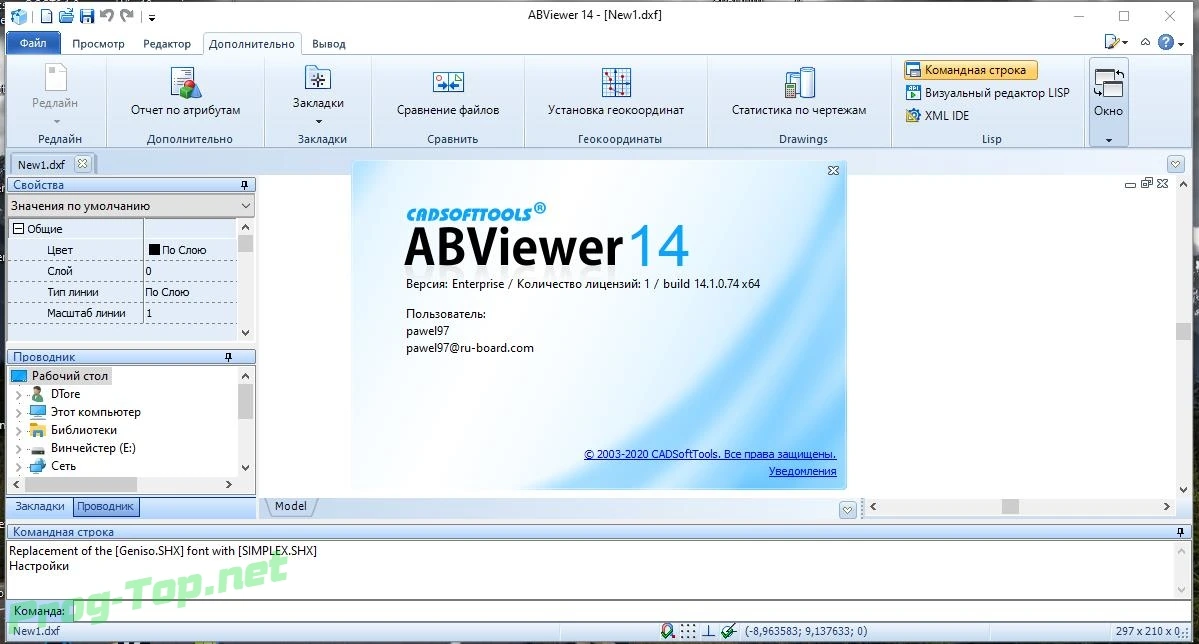Redo the last action
The width and height of the screenshot is (1199, 644).
[127, 15]
